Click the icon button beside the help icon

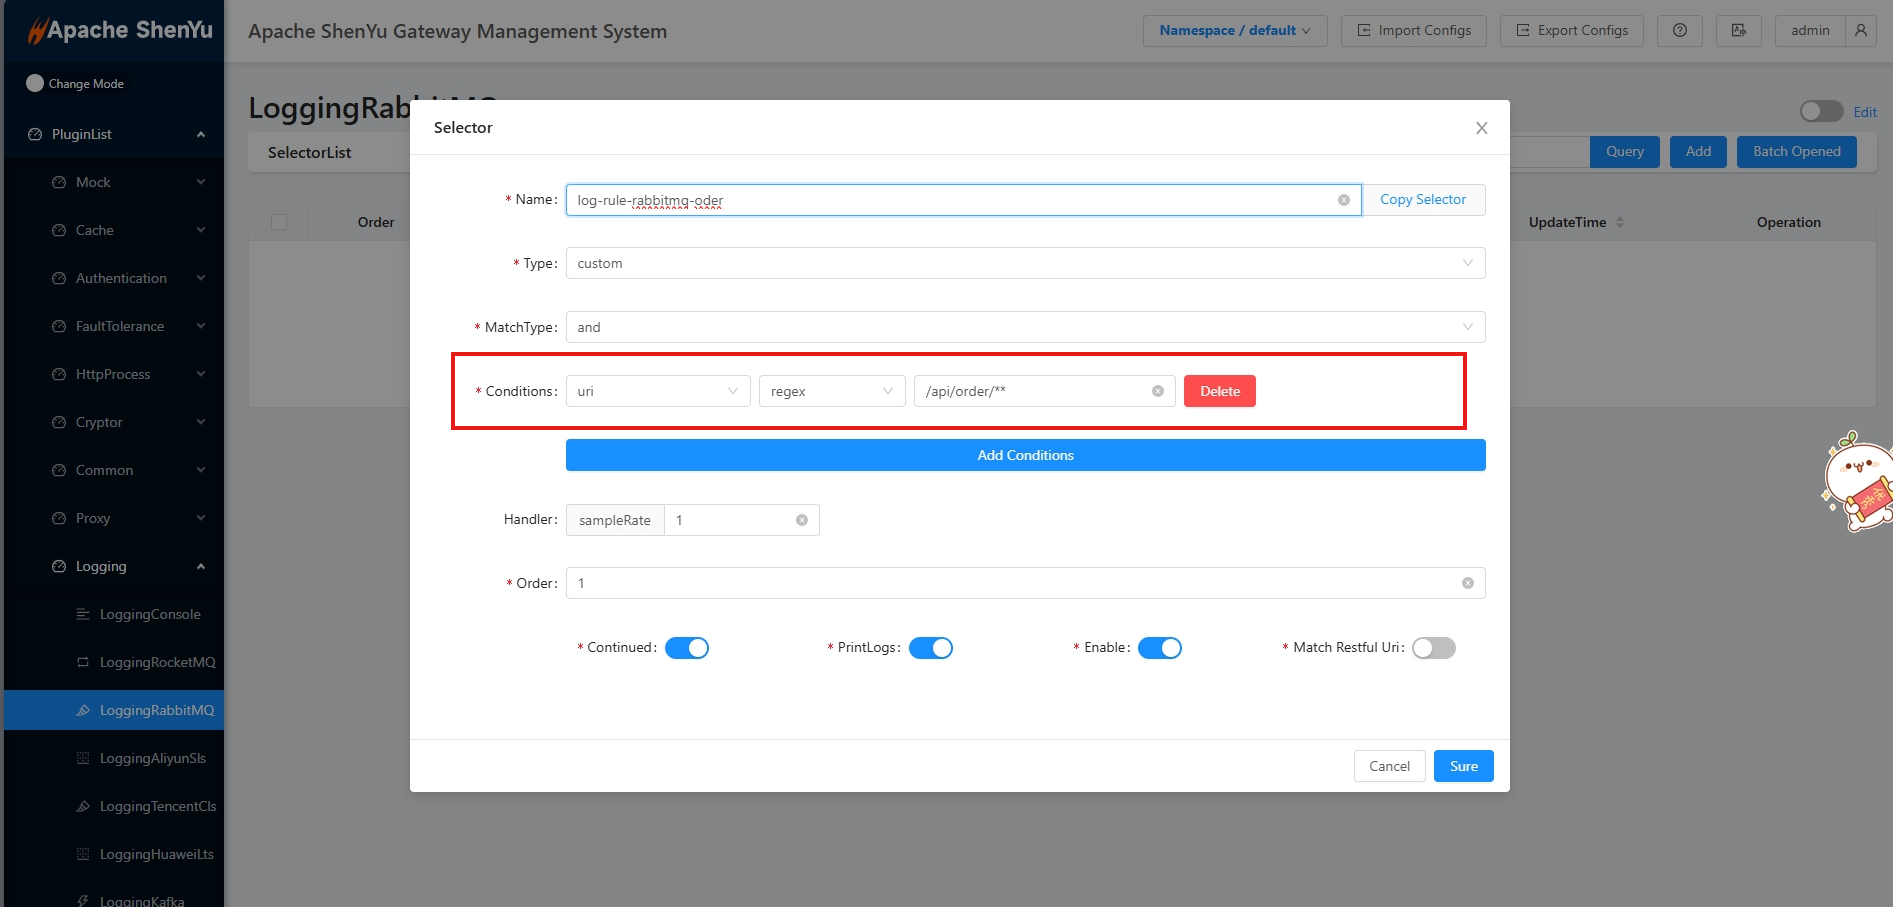coord(1738,31)
